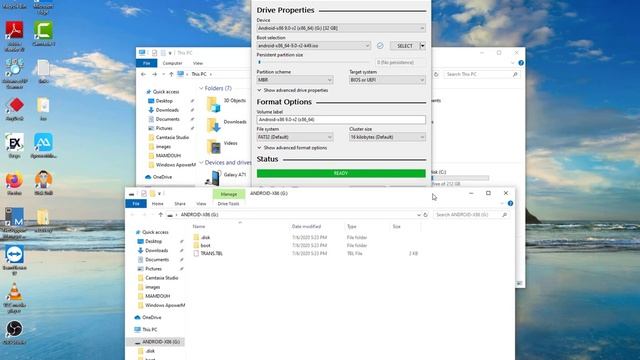Click search magnifier in ANDROID-X86 search box
The width and height of the screenshot is (640, 360).
pyautogui.click(x=504, y=215)
